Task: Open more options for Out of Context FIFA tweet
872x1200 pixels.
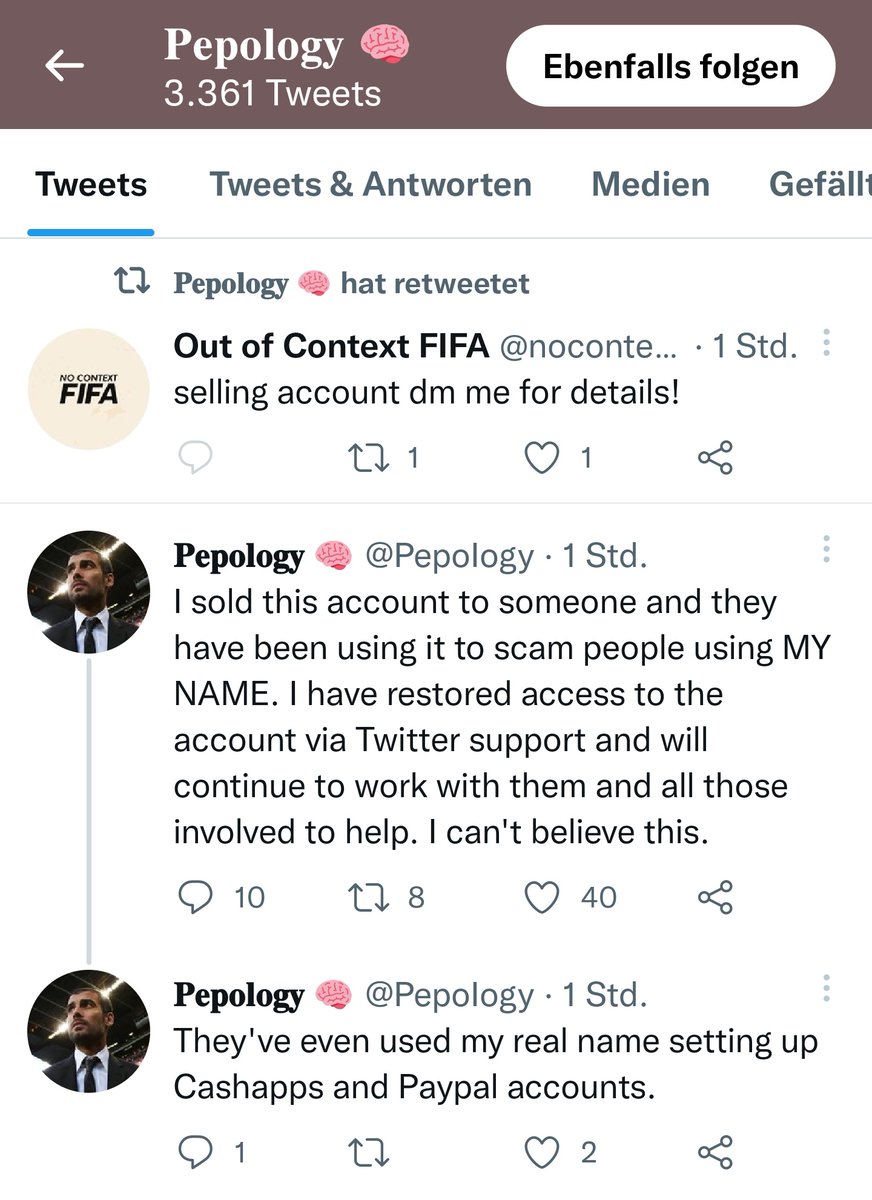Action: [826, 343]
